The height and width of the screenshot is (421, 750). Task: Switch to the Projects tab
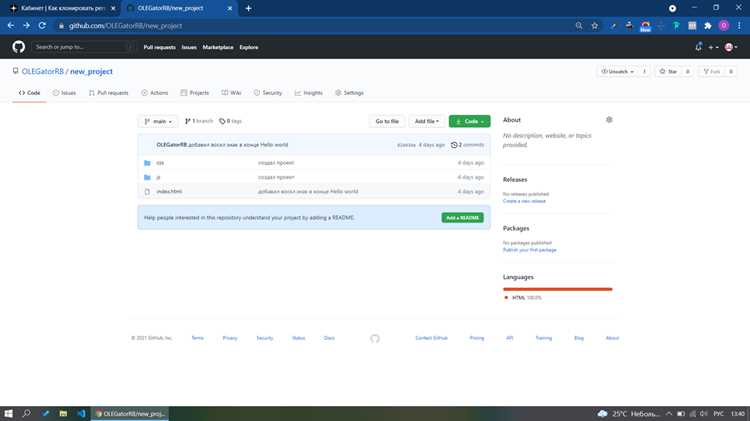point(195,93)
